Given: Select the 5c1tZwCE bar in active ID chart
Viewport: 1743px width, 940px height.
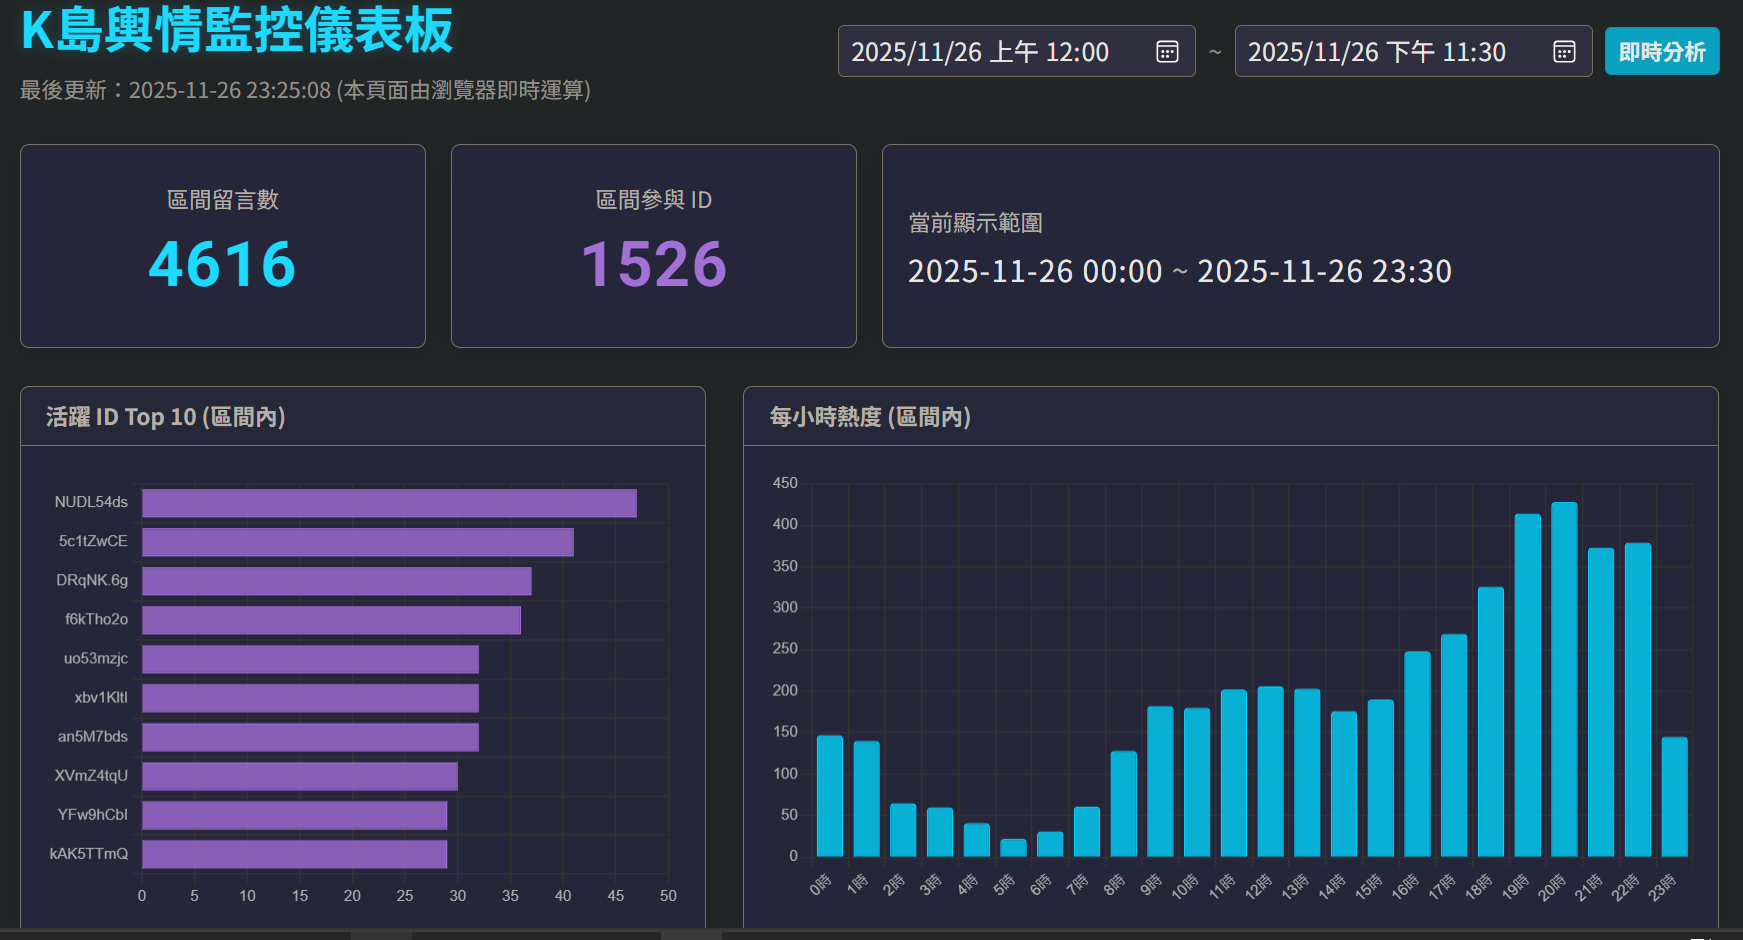Looking at the screenshot, I should coord(357,542).
